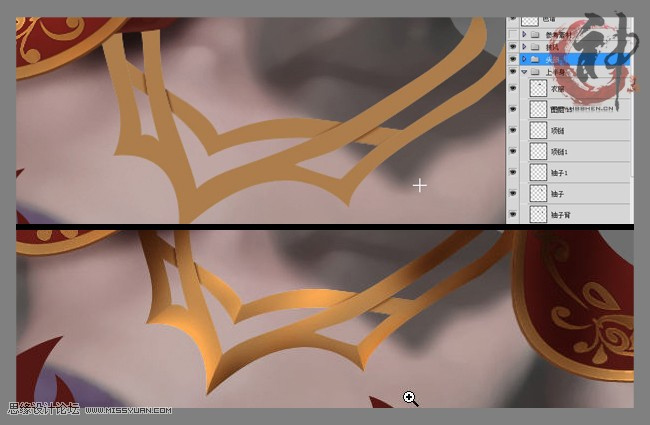
Task: Toggle visibility of the 袖子1 layer
Action: 513,172
